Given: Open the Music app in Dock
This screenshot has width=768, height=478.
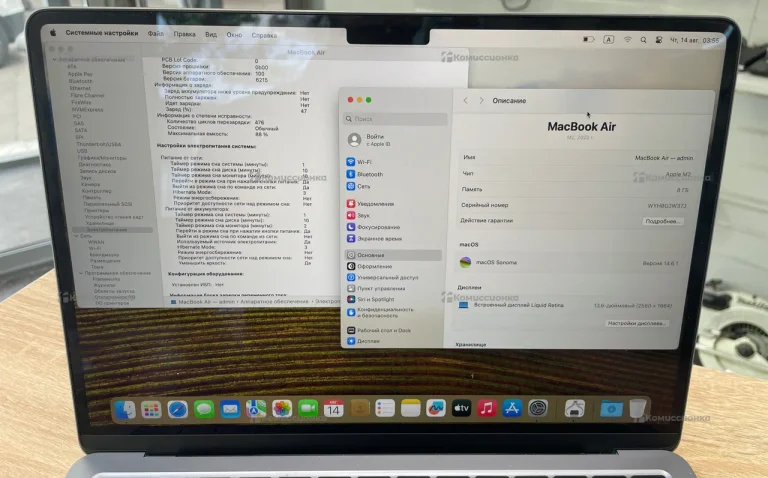Looking at the screenshot, I should (x=486, y=408).
